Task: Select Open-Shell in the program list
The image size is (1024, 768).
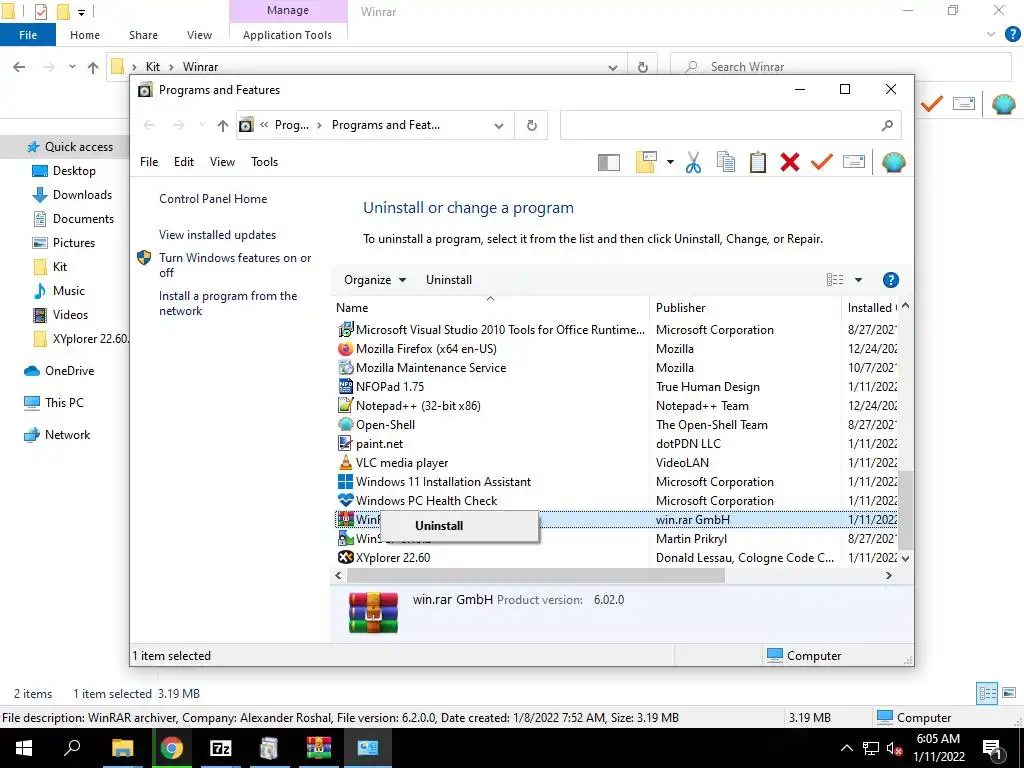Action: pos(385,424)
